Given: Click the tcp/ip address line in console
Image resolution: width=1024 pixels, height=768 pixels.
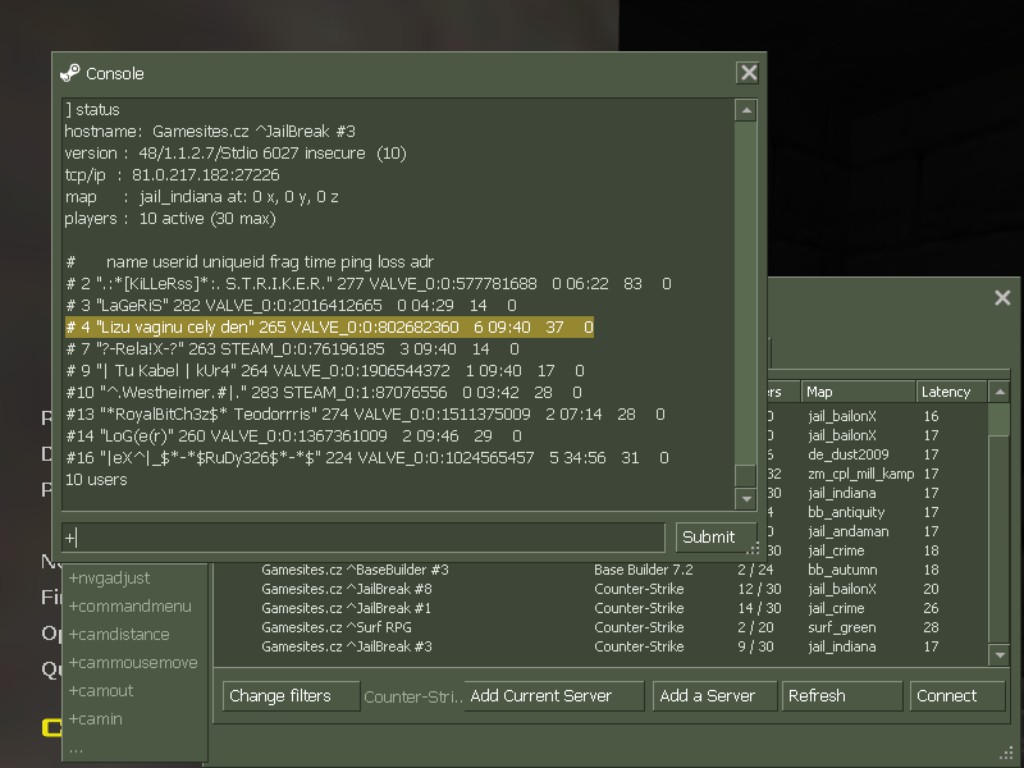Looking at the screenshot, I should 172,175.
